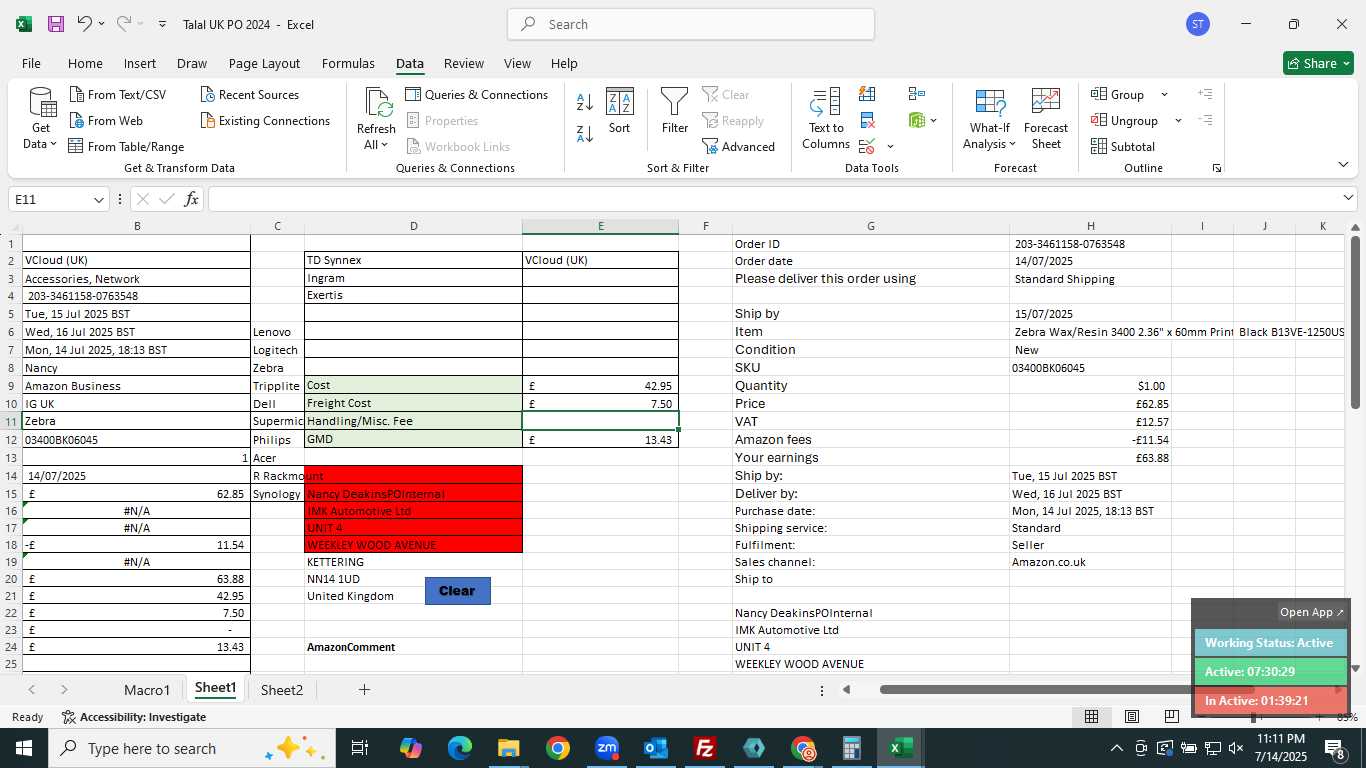Click the formula bar input field
Viewport: 1366px width, 768px height.
tap(773, 199)
